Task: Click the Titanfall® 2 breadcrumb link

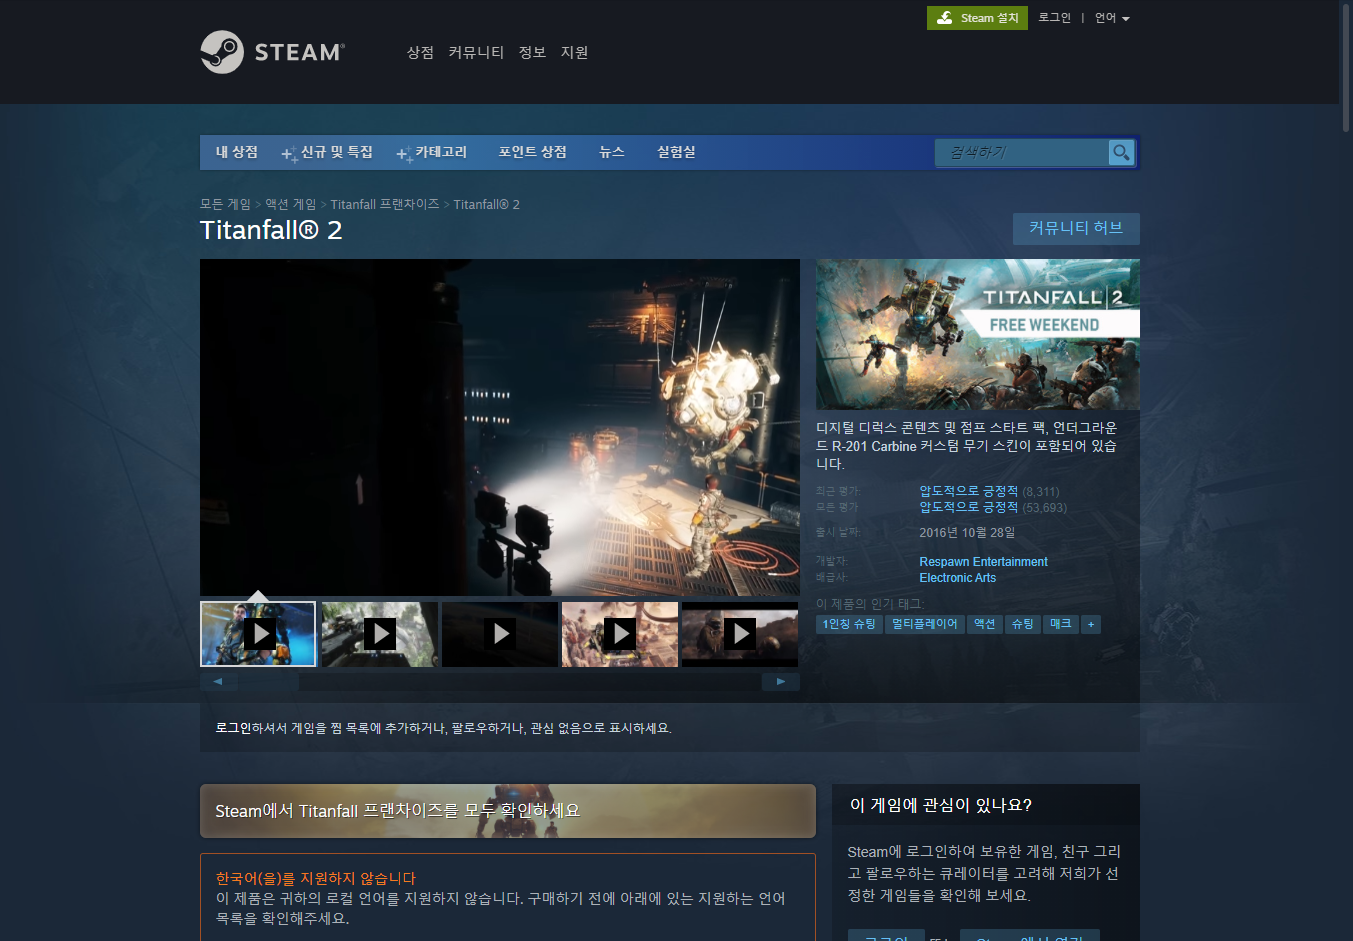Action: [x=486, y=204]
